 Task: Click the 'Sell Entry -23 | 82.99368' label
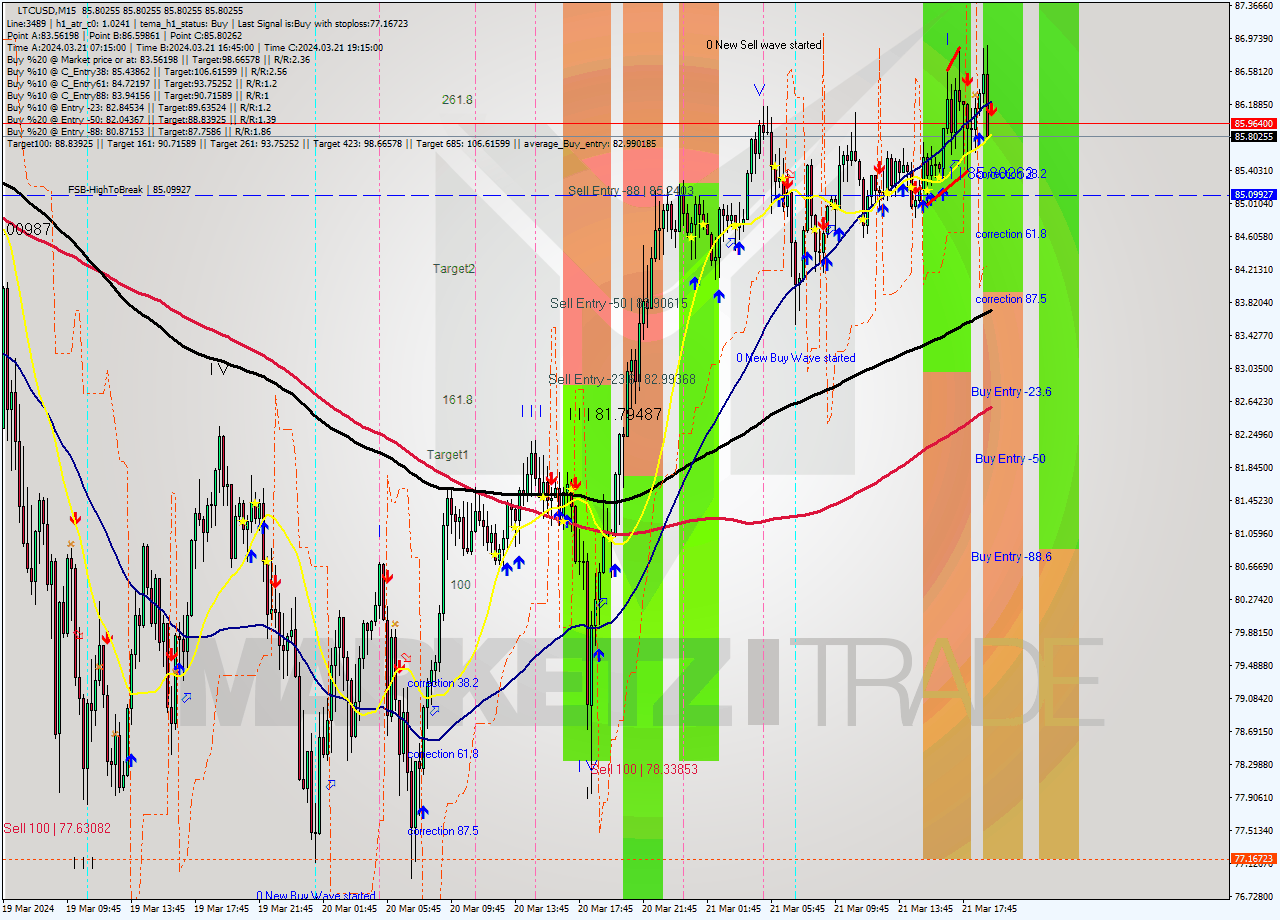(x=622, y=379)
